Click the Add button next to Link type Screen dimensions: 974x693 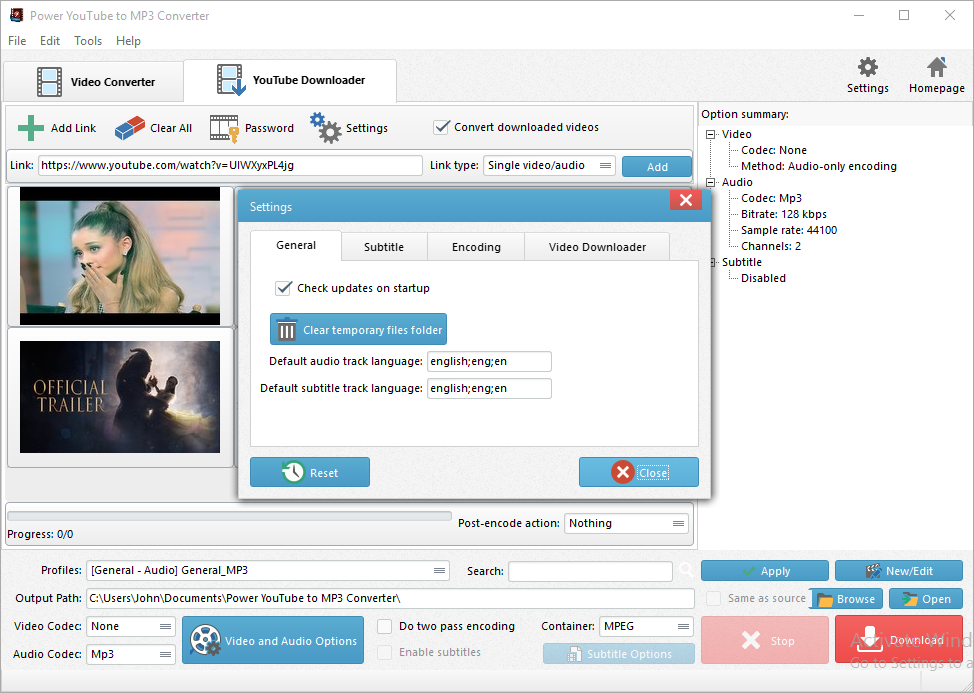tap(657, 166)
